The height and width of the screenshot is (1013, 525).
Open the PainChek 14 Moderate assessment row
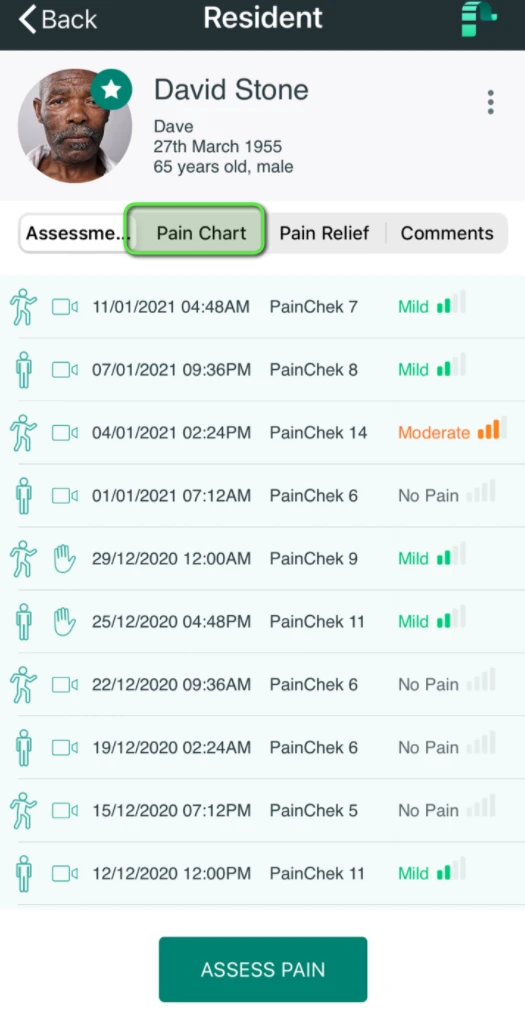tap(262, 432)
